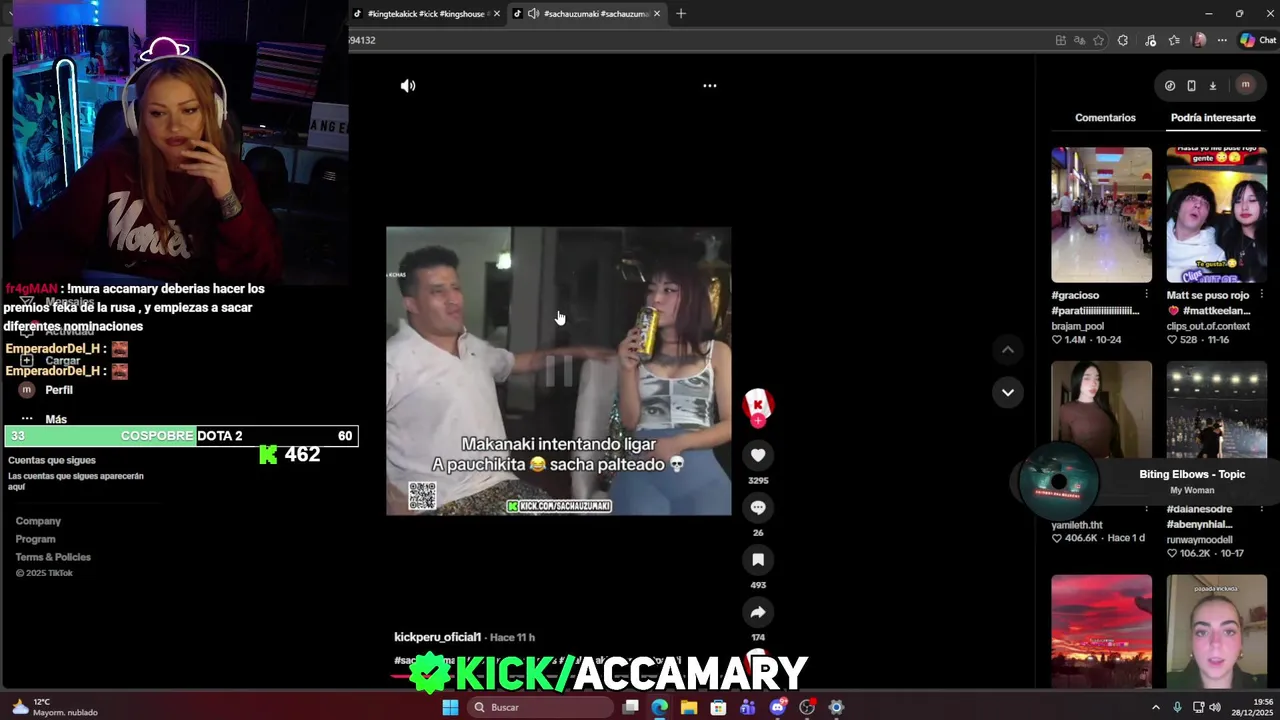This screenshot has height=720, width=1280.
Task: Open the yamileth.tht video thumbnail
Action: click(x=1101, y=410)
